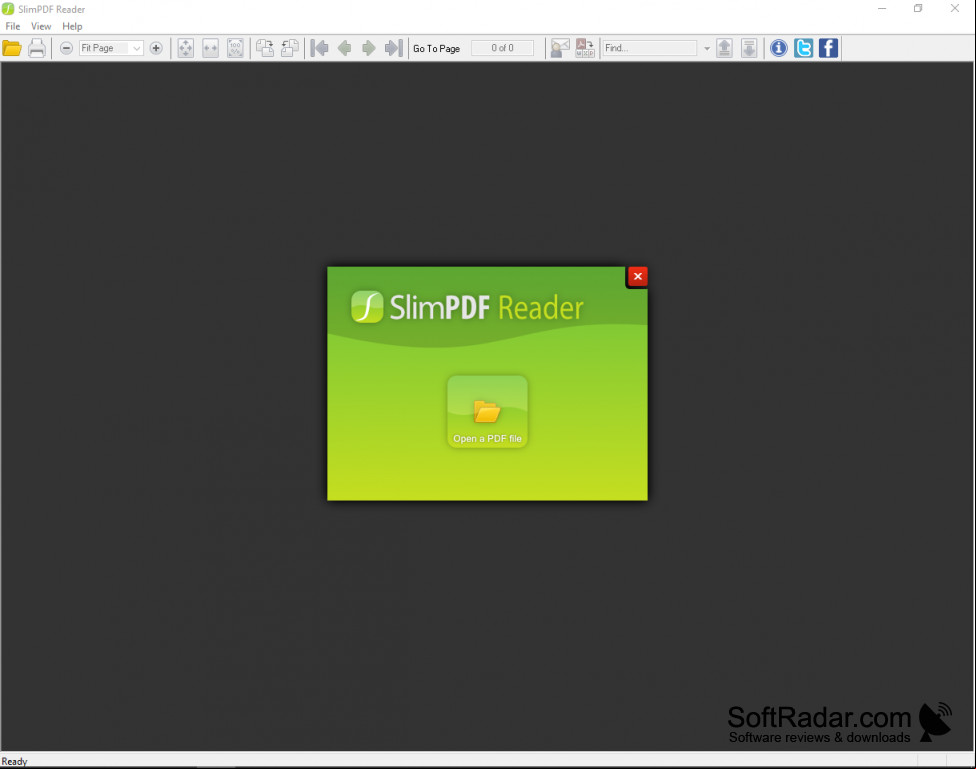Click the convert PDF to Word icon
This screenshot has height=769, width=976.
point(585,48)
